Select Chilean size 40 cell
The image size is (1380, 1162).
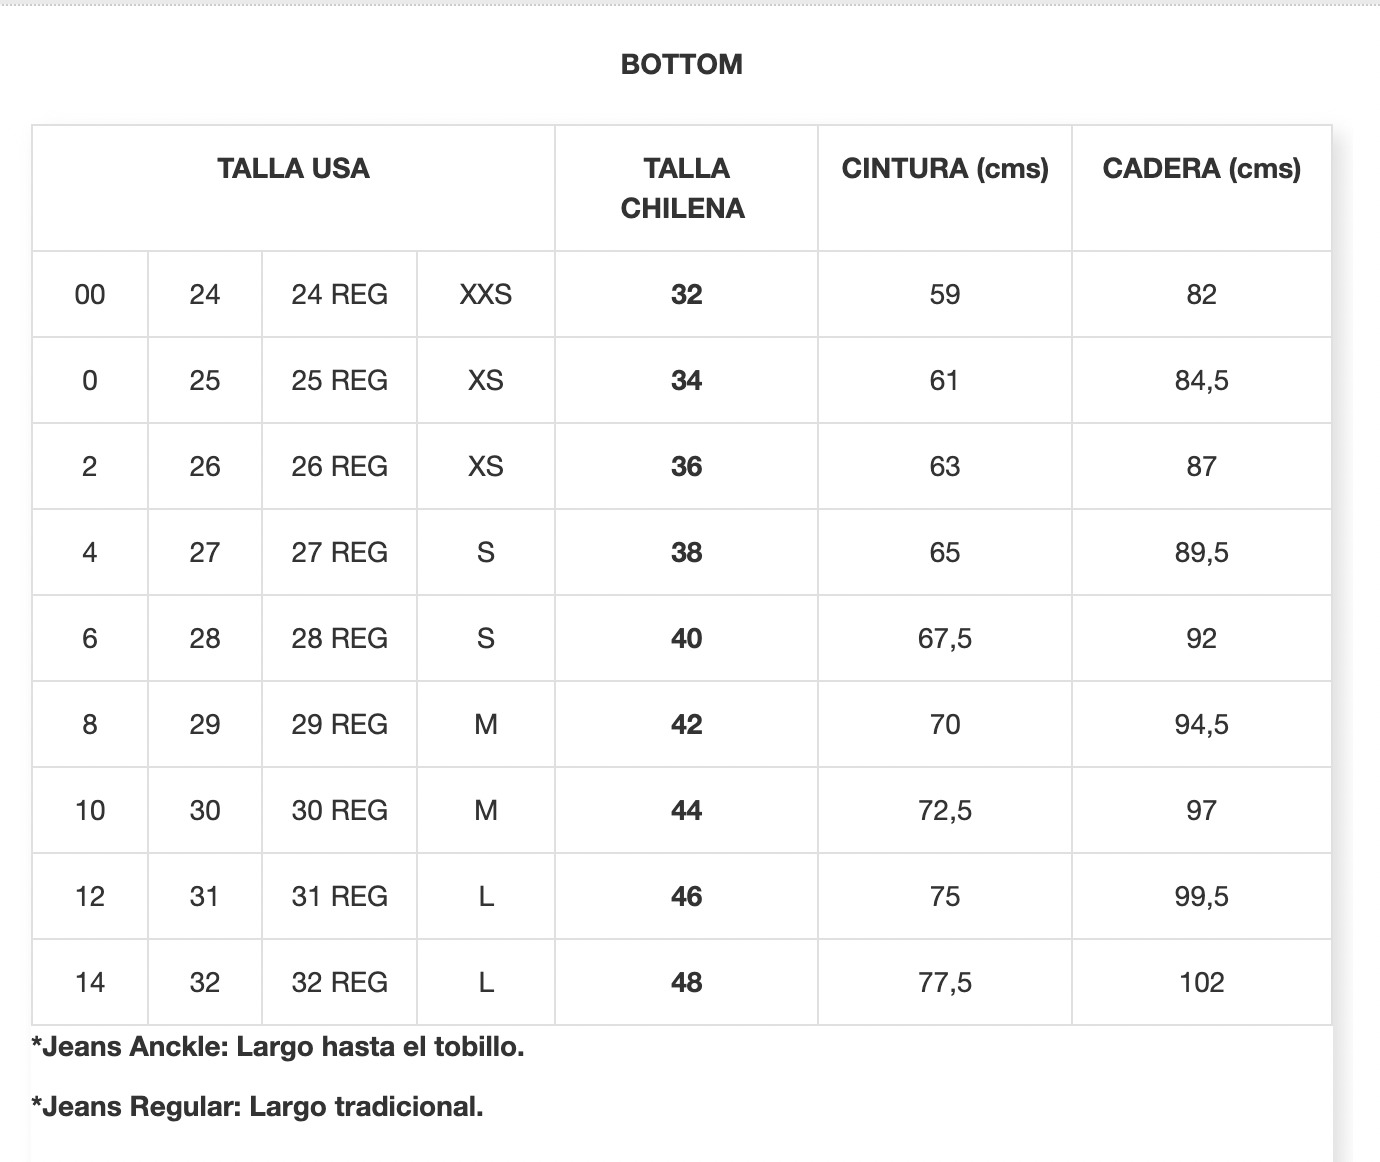click(687, 638)
